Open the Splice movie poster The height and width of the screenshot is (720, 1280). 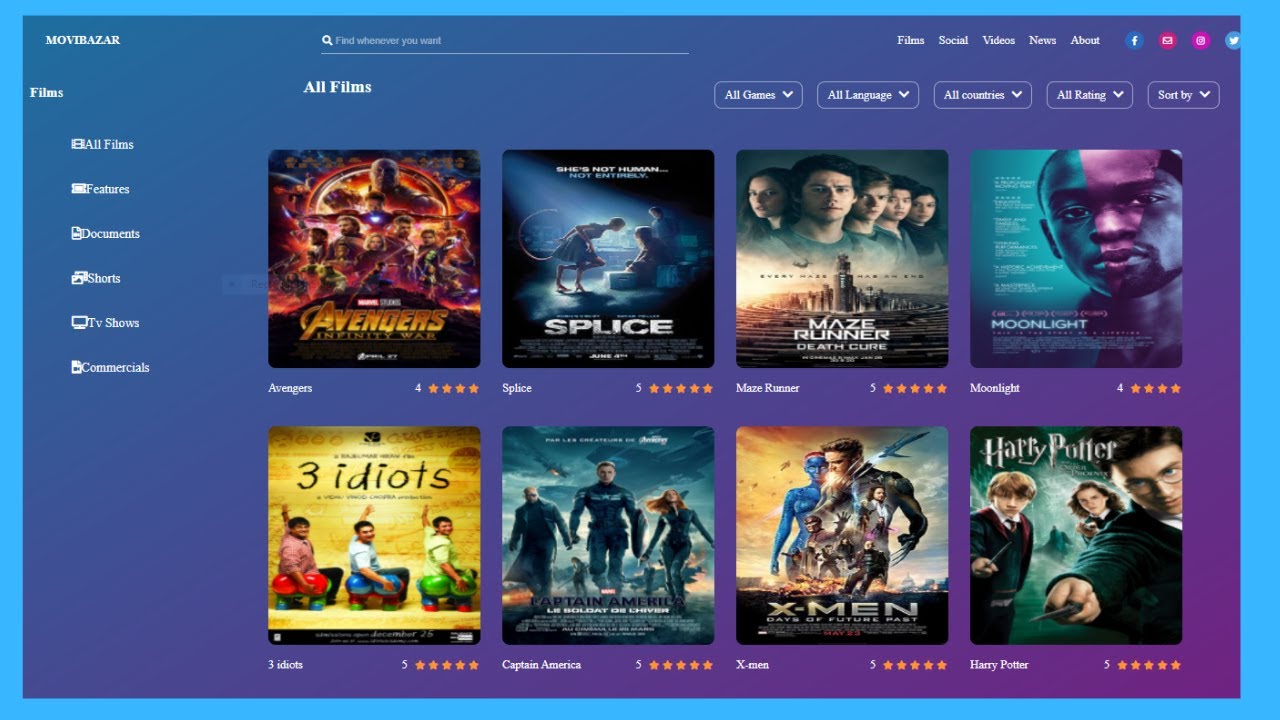pyautogui.click(x=608, y=259)
